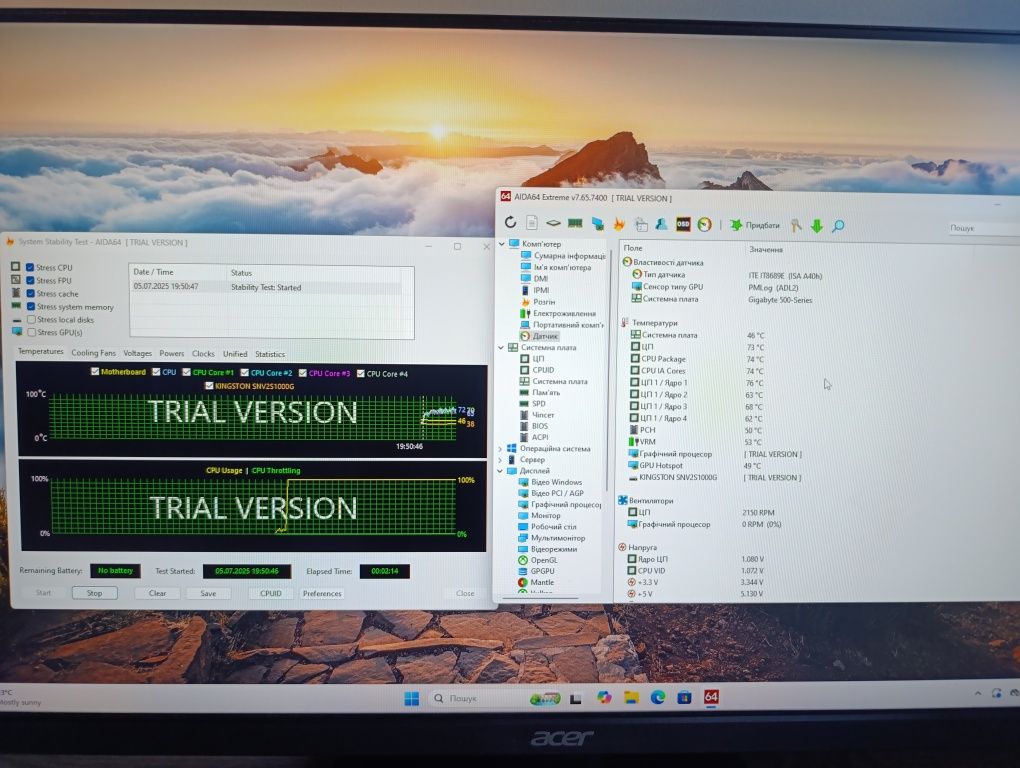Switch to the Unified tab

(235, 354)
